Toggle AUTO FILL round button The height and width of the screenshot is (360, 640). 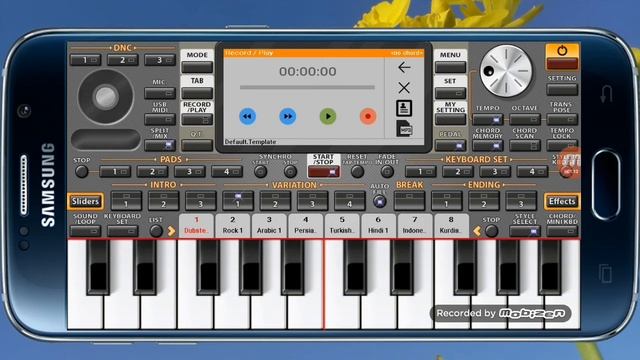coord(380,201)
